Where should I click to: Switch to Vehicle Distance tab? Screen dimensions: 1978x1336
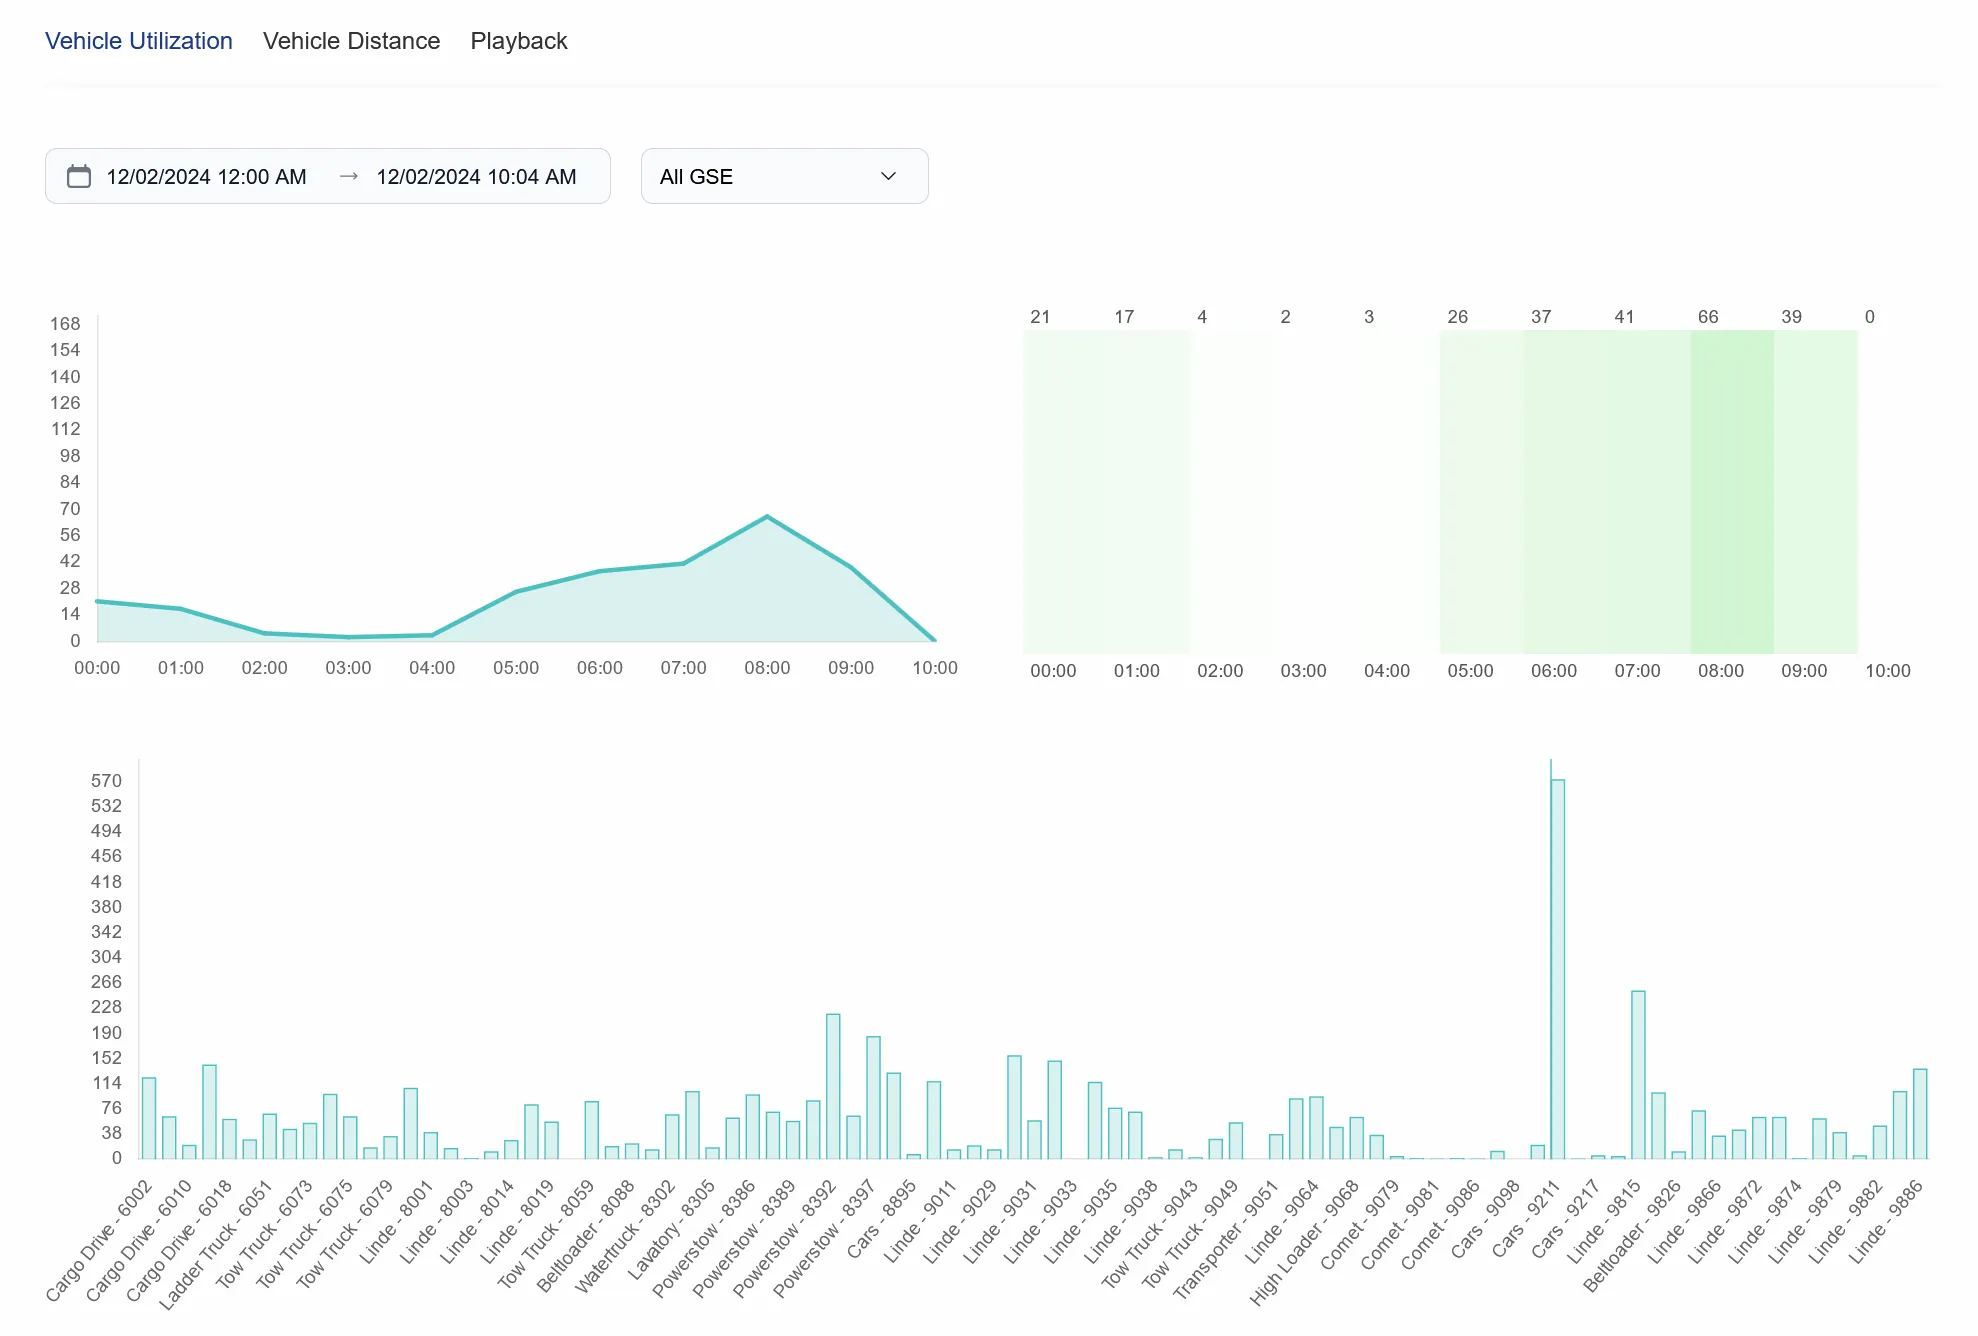click(351, 41)
